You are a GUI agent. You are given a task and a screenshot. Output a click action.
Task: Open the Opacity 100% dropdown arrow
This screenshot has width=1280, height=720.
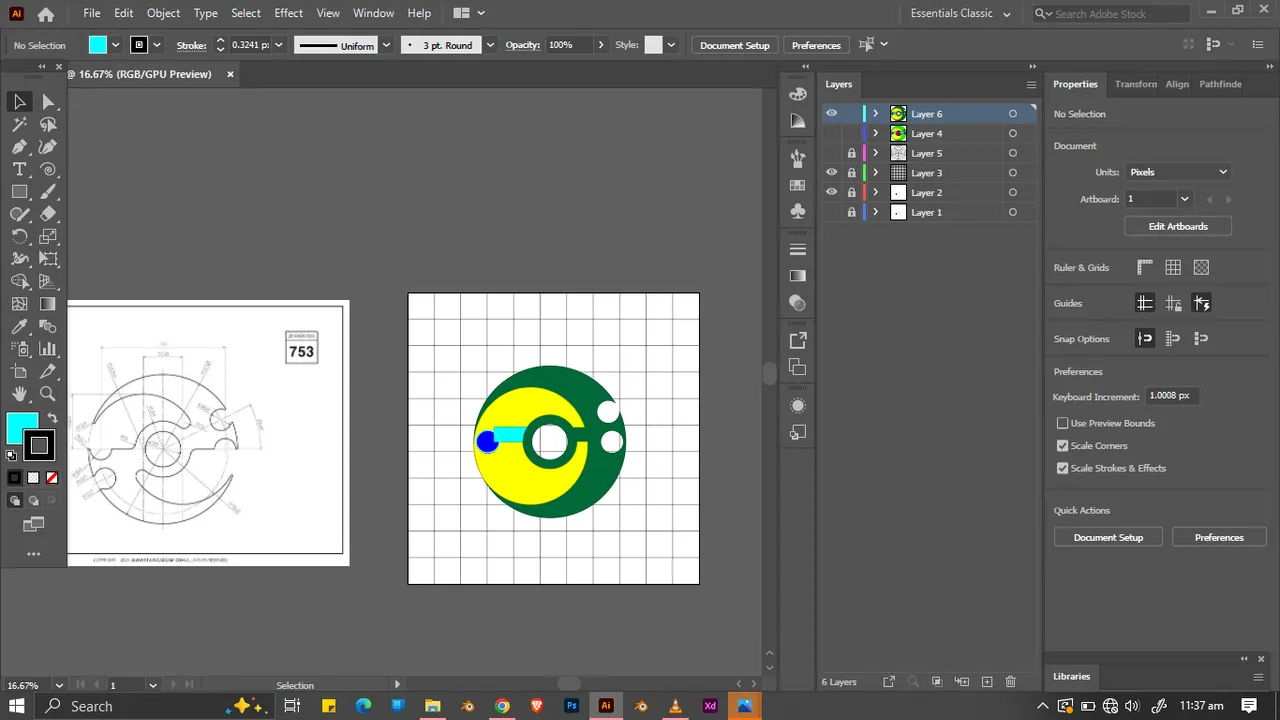600,45
